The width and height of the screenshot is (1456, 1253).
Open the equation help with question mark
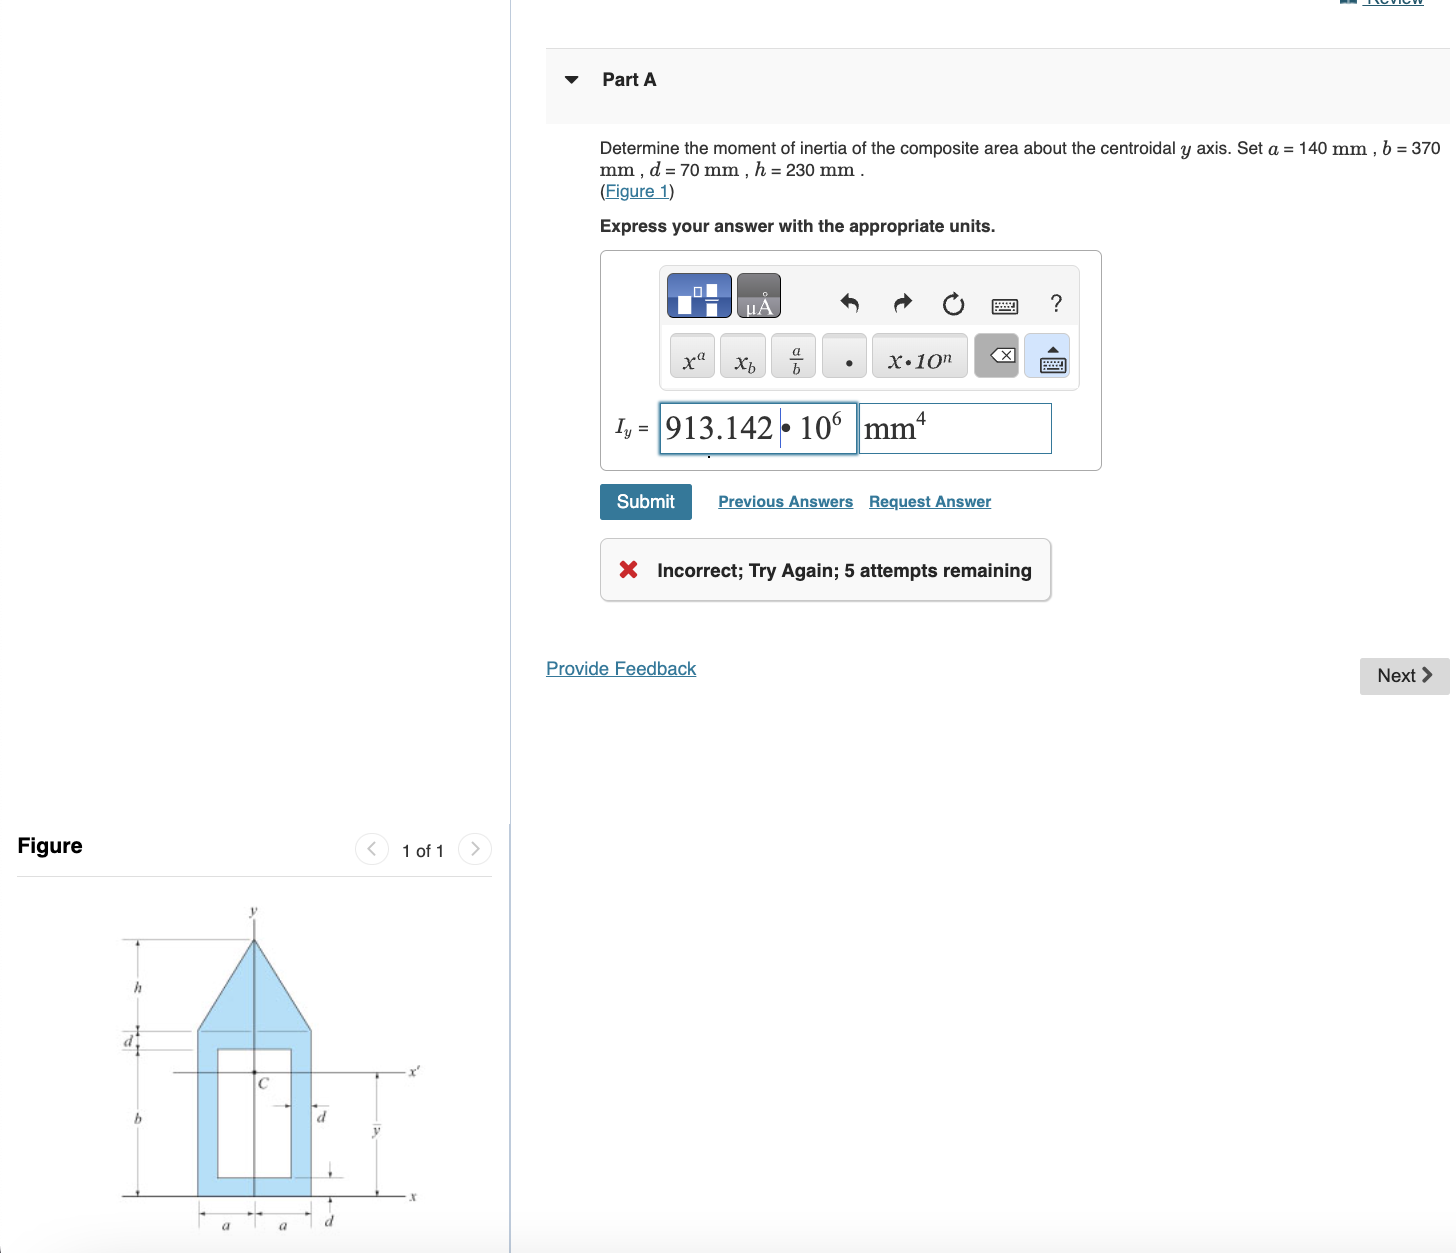pyautogui.click(x=1055, y=303)
